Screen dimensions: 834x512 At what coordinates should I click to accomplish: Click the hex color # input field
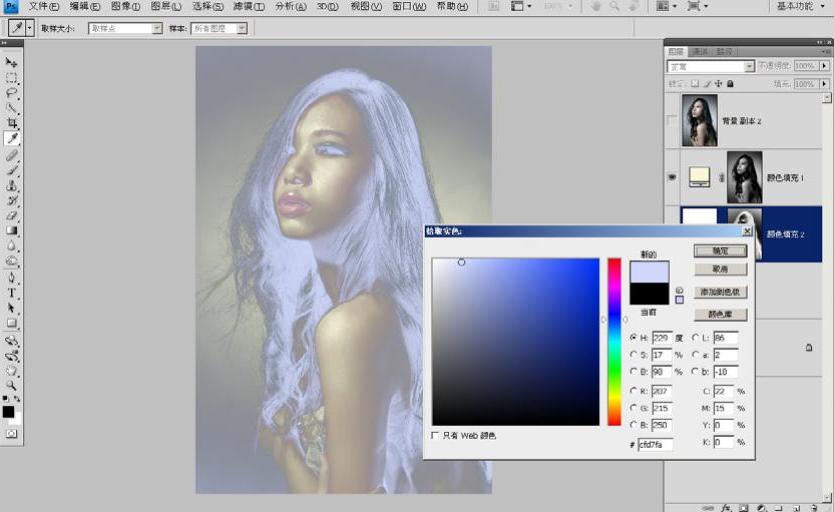(655, 444)
